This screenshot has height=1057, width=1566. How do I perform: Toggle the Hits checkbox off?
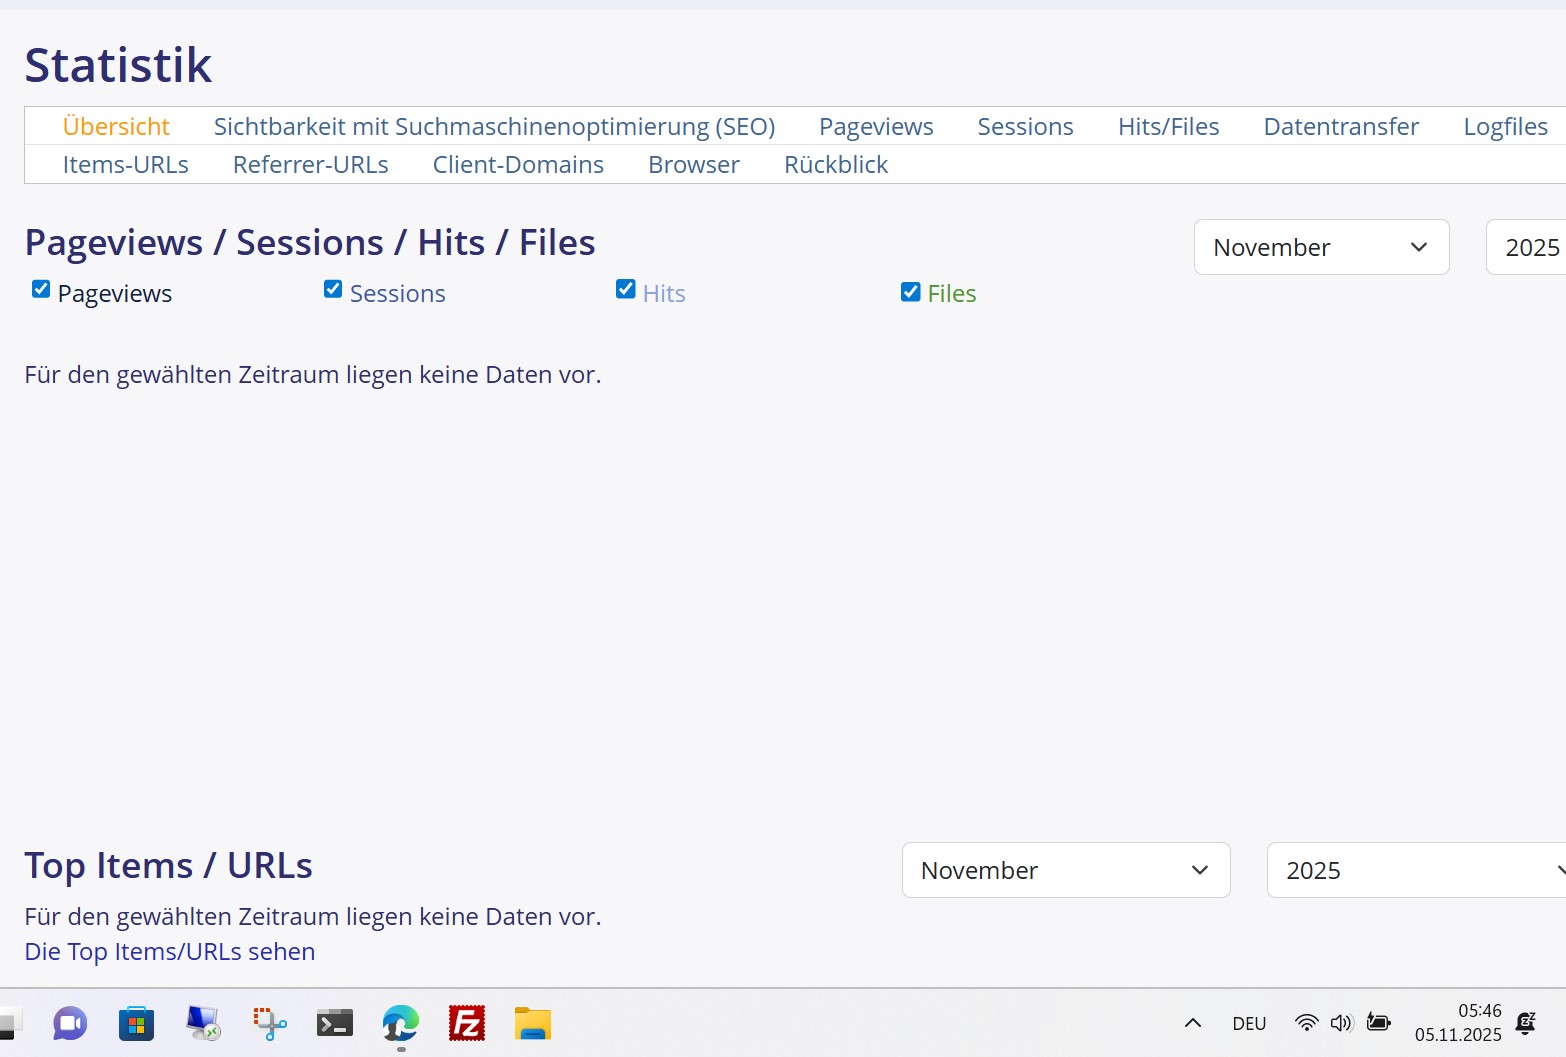pos(626,289)
